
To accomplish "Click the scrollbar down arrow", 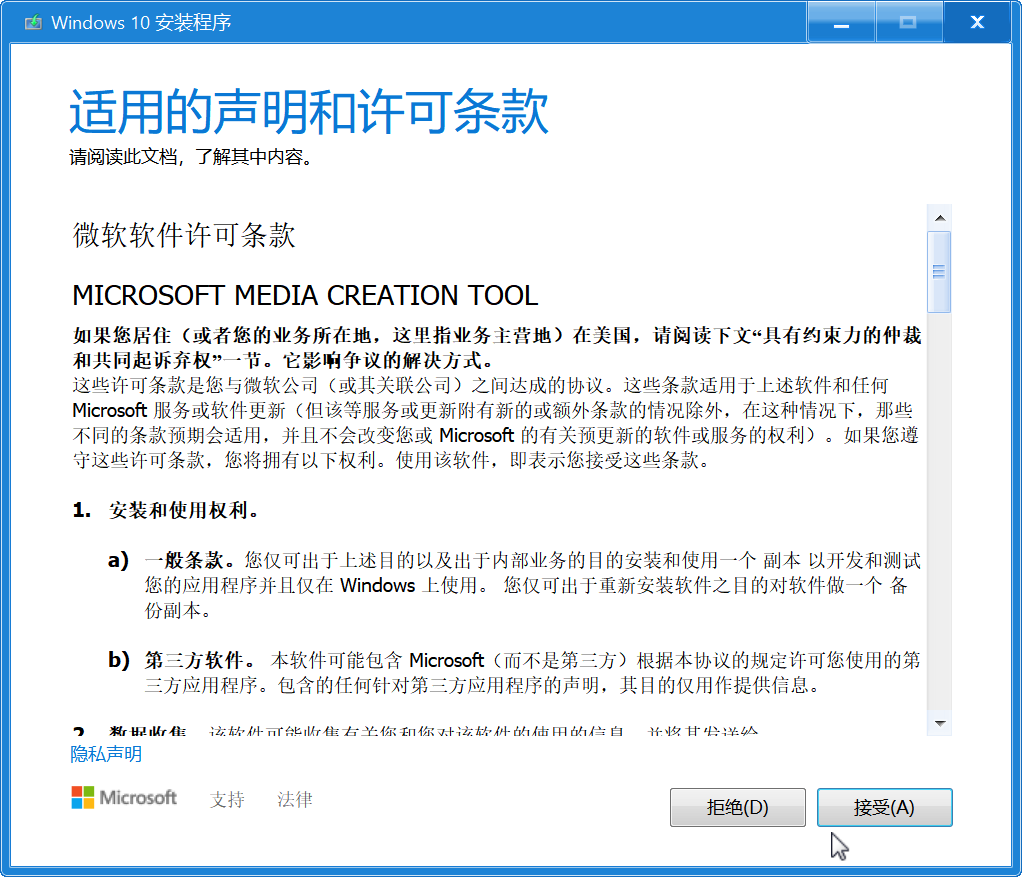I will click(x=939, y=722).
